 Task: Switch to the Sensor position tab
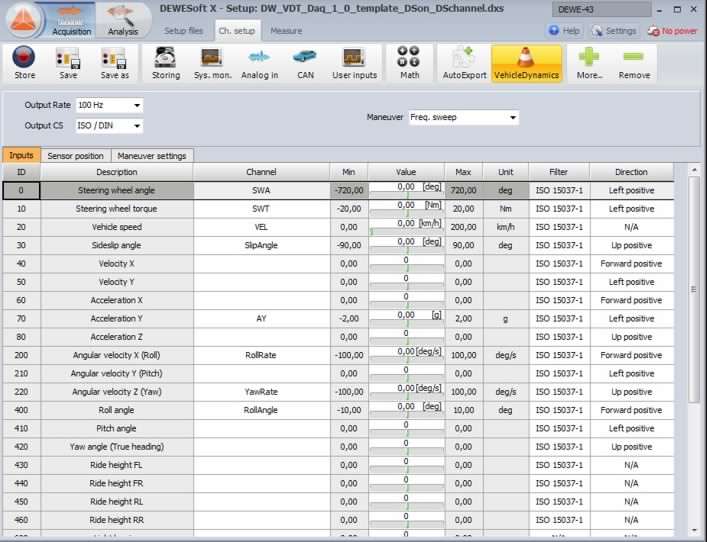tap(75, 156)
